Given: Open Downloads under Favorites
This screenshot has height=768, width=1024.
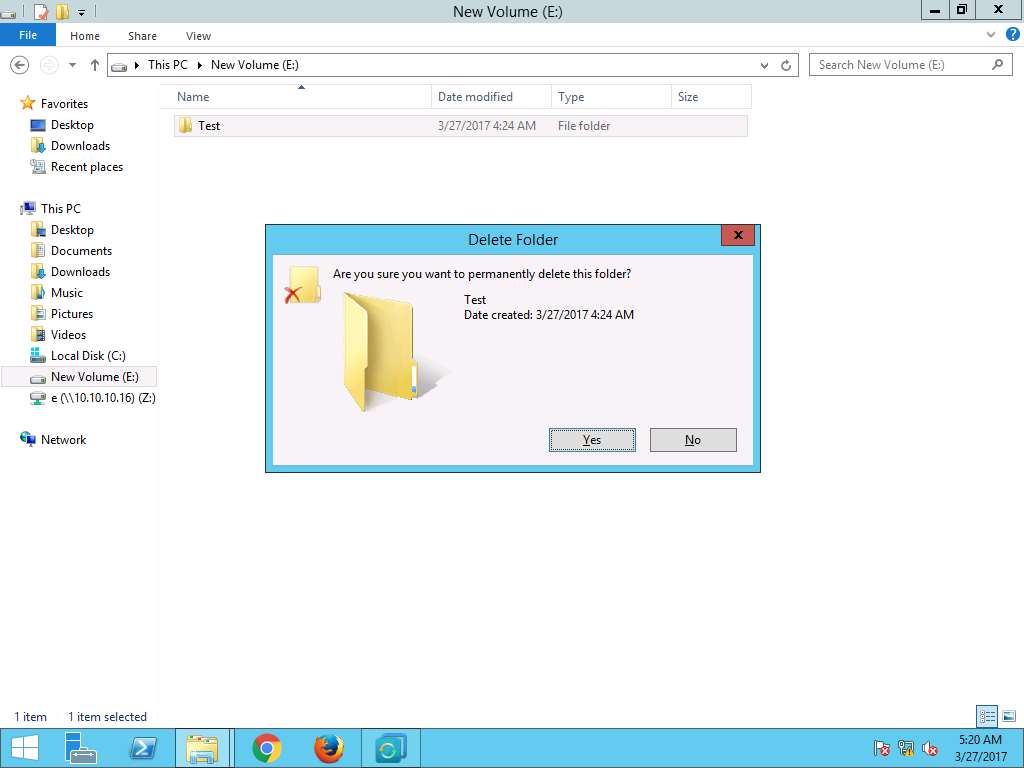Looking at the screenshot, I should tap(80, 146).
